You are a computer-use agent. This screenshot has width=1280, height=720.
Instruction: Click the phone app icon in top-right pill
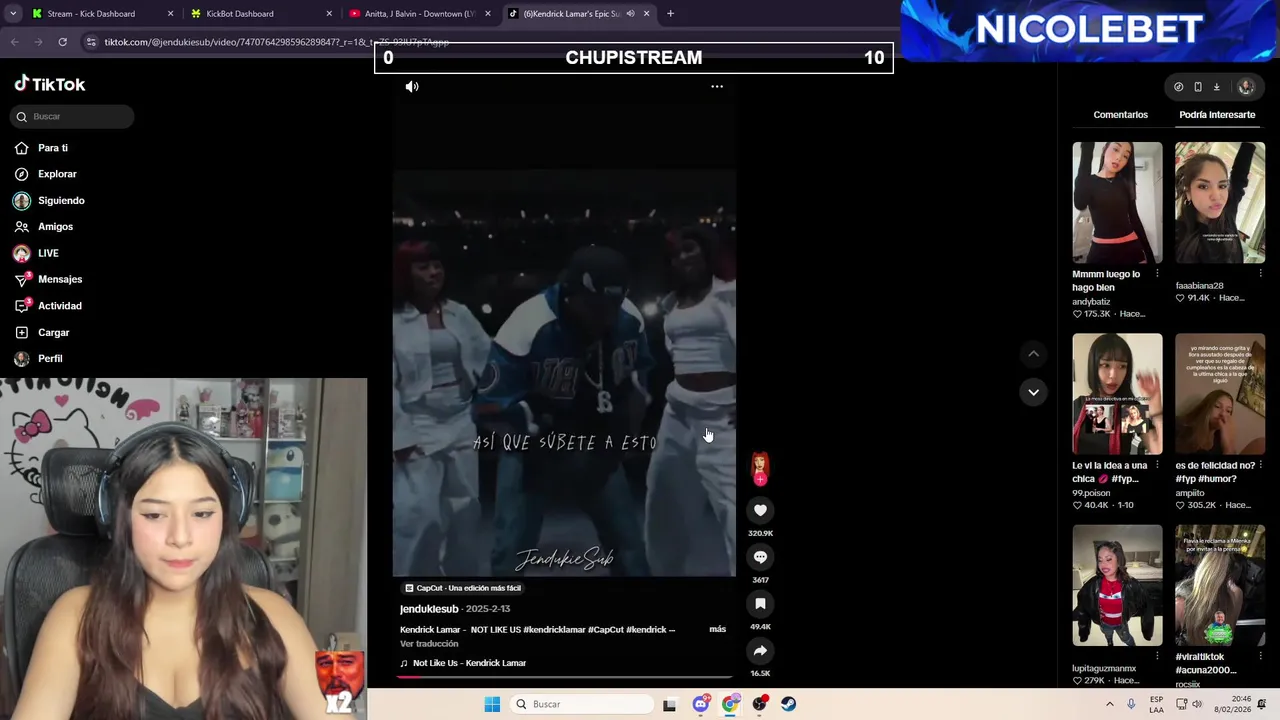[1197, 87]
